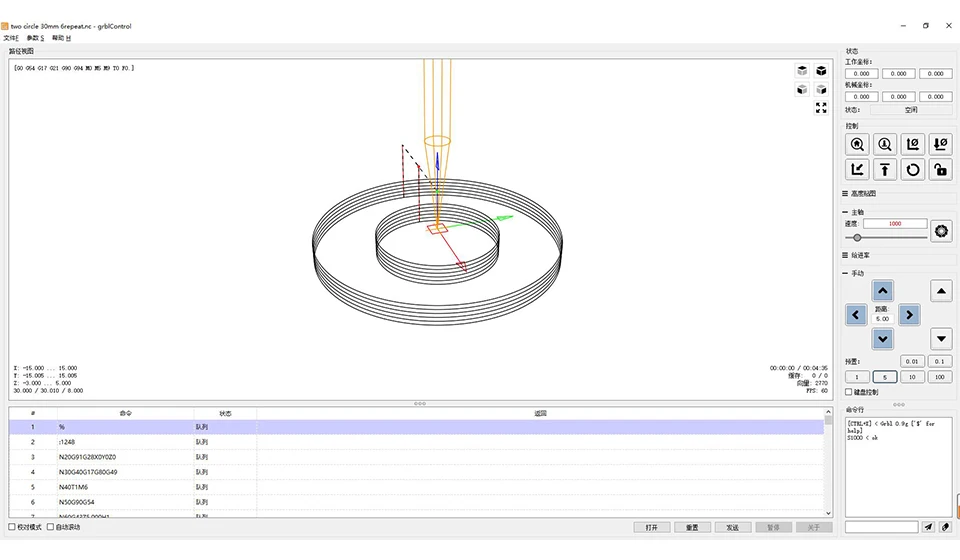Select table row with command :1248
Viewport: 960px width, 560px height.
click(x=416, y=442)
